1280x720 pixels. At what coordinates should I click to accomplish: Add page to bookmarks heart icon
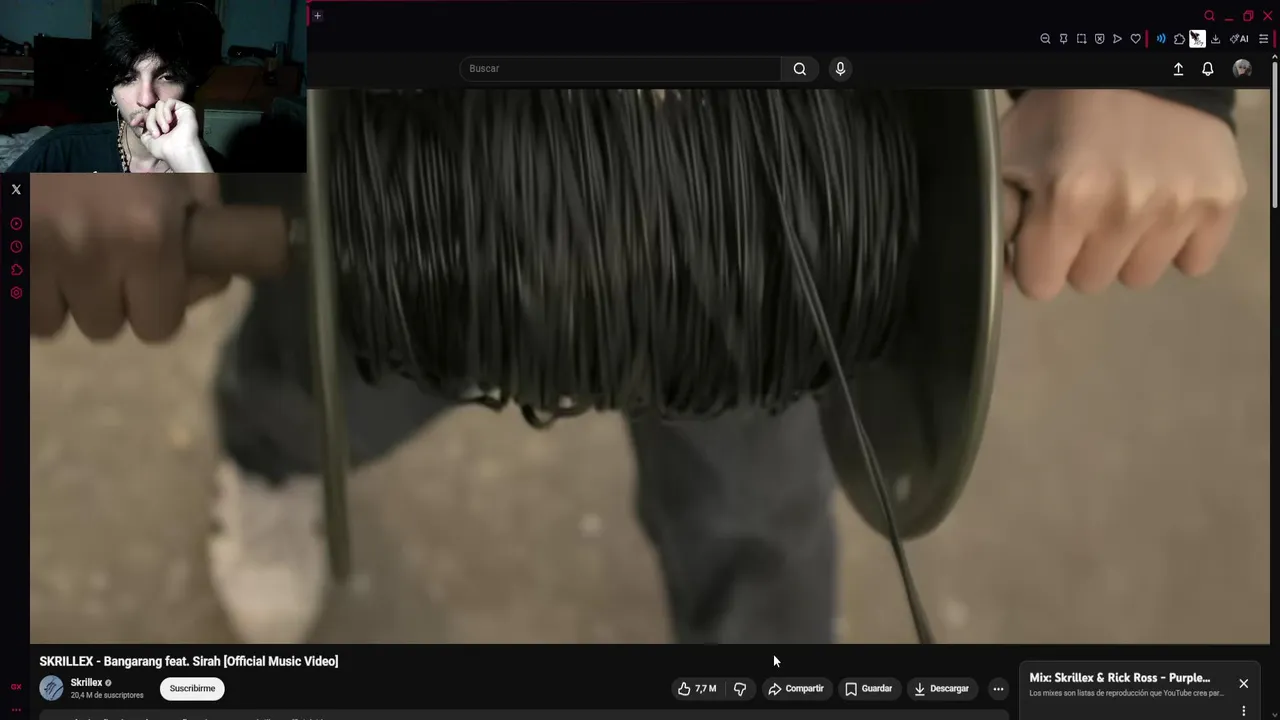coord(1135,39)
